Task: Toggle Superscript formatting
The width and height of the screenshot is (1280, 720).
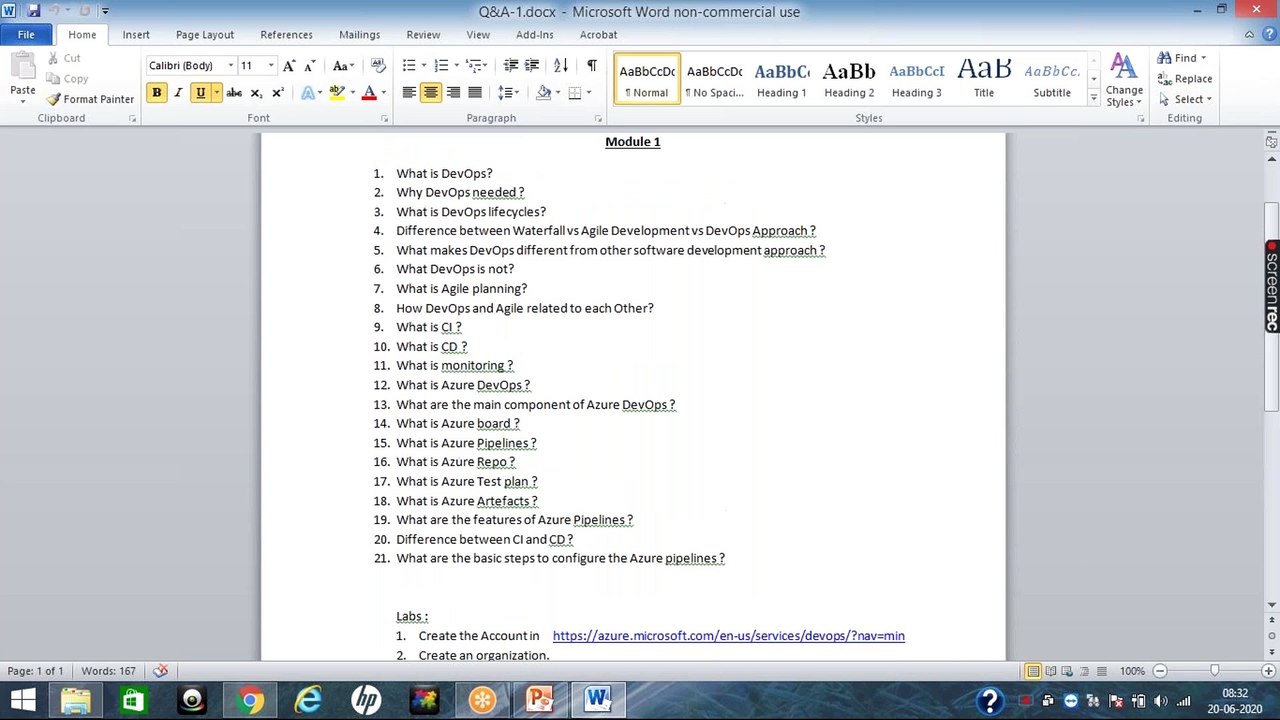Action: tap(278, 93)
